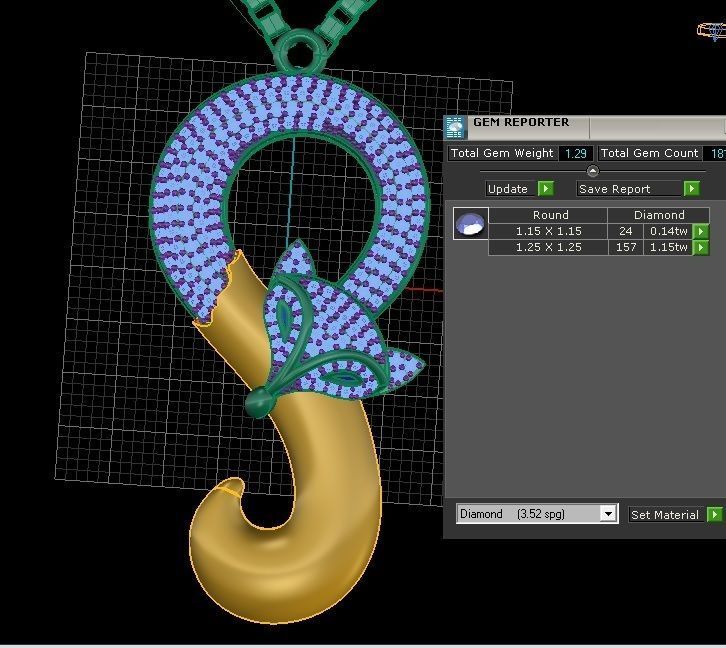Click the GEM REPORTER title tab
The height and width of the screenshot is (648, 726).
[x=521, y=122]
